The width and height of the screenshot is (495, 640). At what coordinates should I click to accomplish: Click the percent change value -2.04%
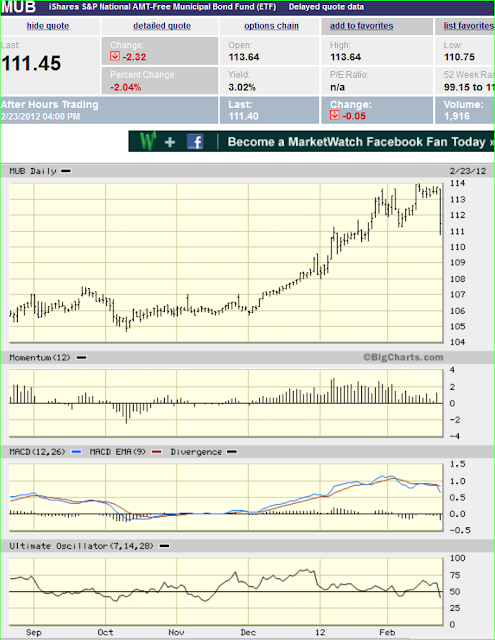click(x=126, y=87)
